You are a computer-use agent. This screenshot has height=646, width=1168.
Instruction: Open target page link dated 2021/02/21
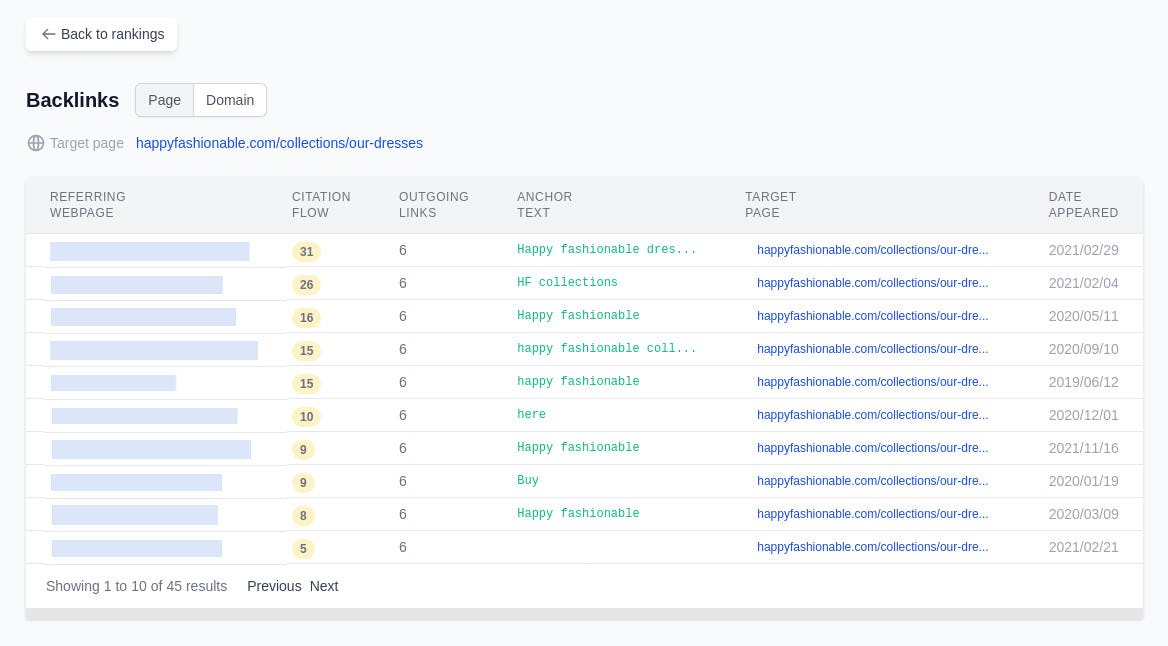click(x=872, y=547)
